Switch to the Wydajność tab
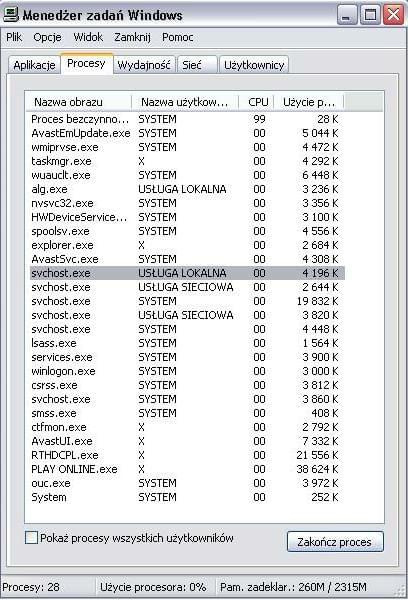 pyautogui.click(x=144, y=65)
